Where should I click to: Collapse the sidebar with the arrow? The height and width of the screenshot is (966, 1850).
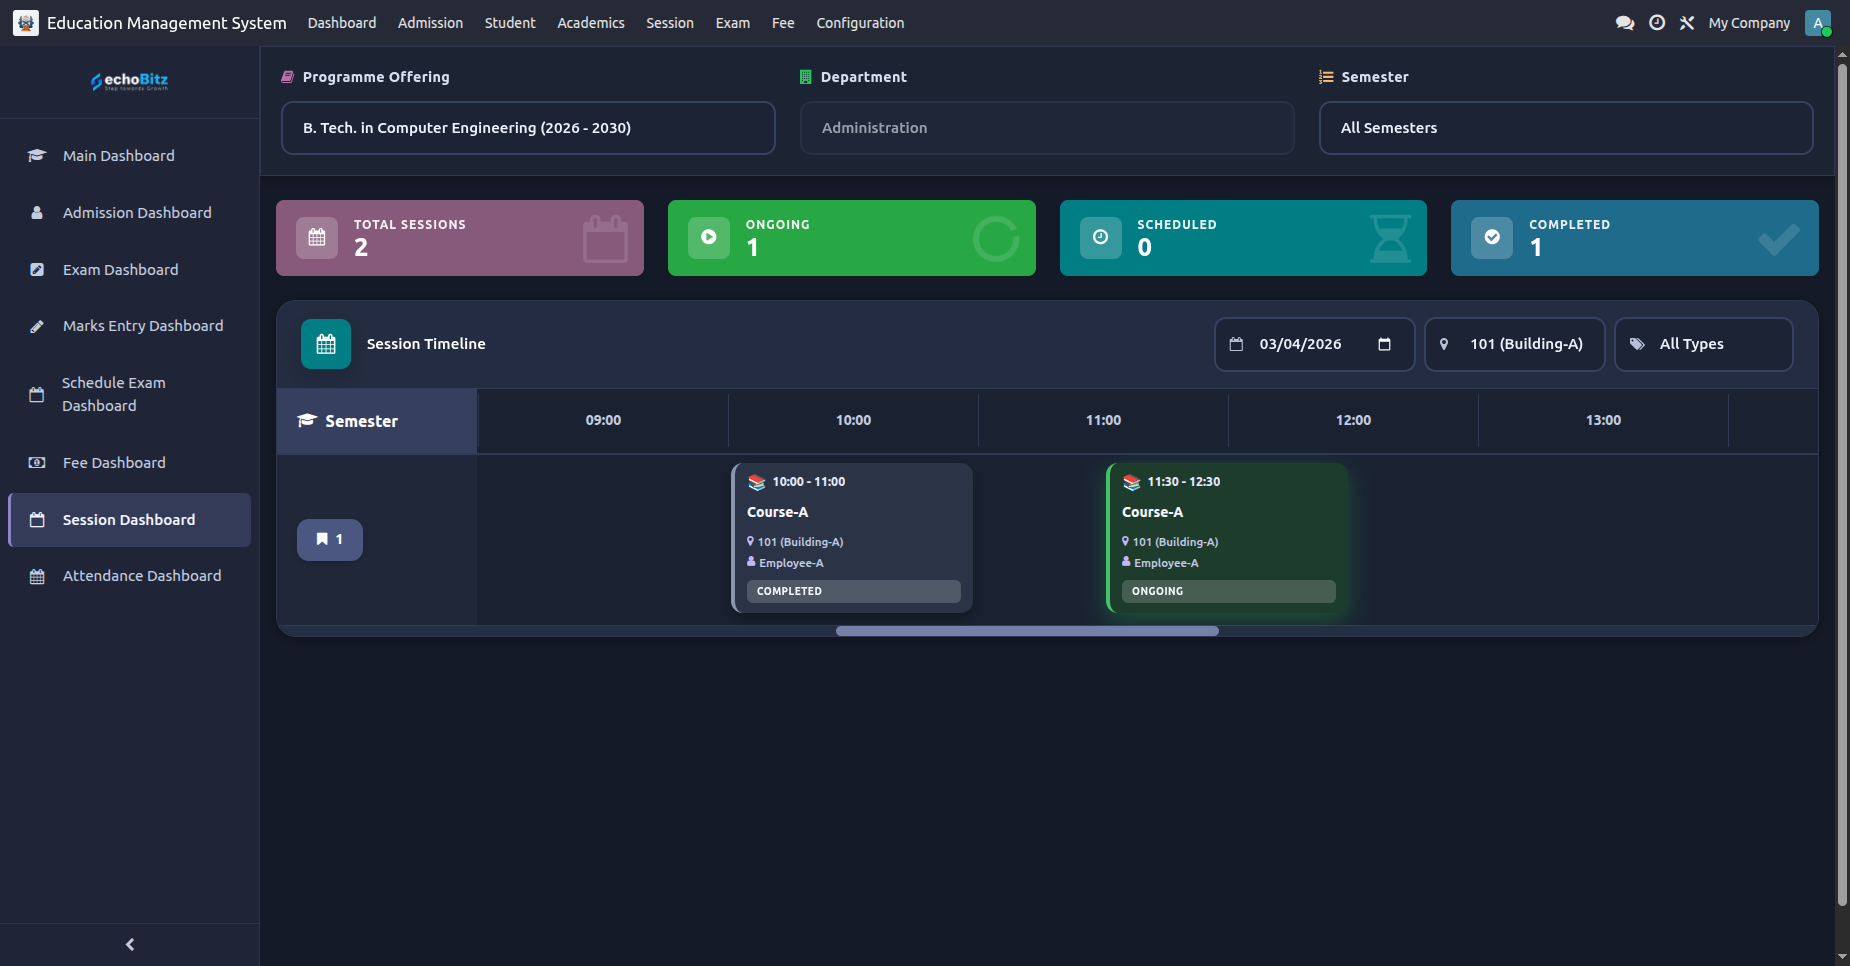[x=130, y=944]
